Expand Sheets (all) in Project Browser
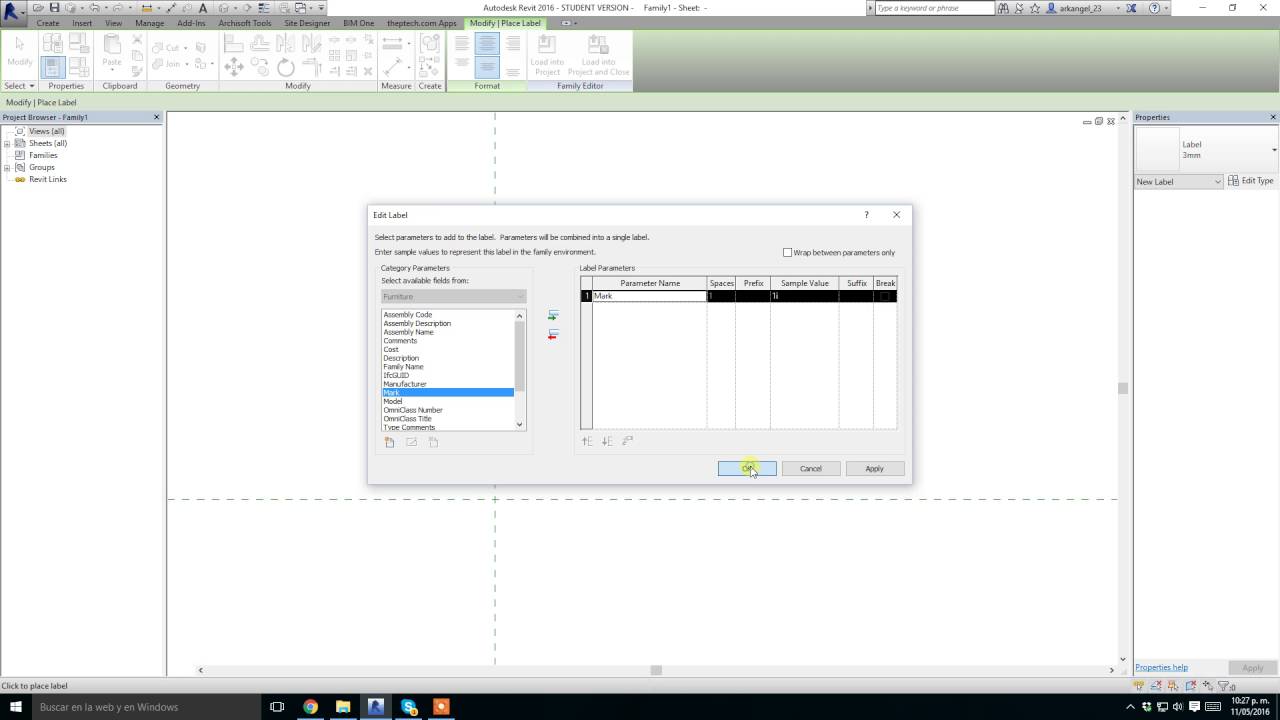This screenshot has height=720, width=1280. click(x=7, y=143)
